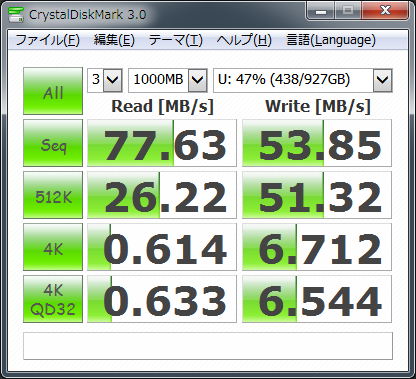Viewport: 416px width, 379px height.
Task: Open the テーマ(T) menu
Action: (175, 40)
